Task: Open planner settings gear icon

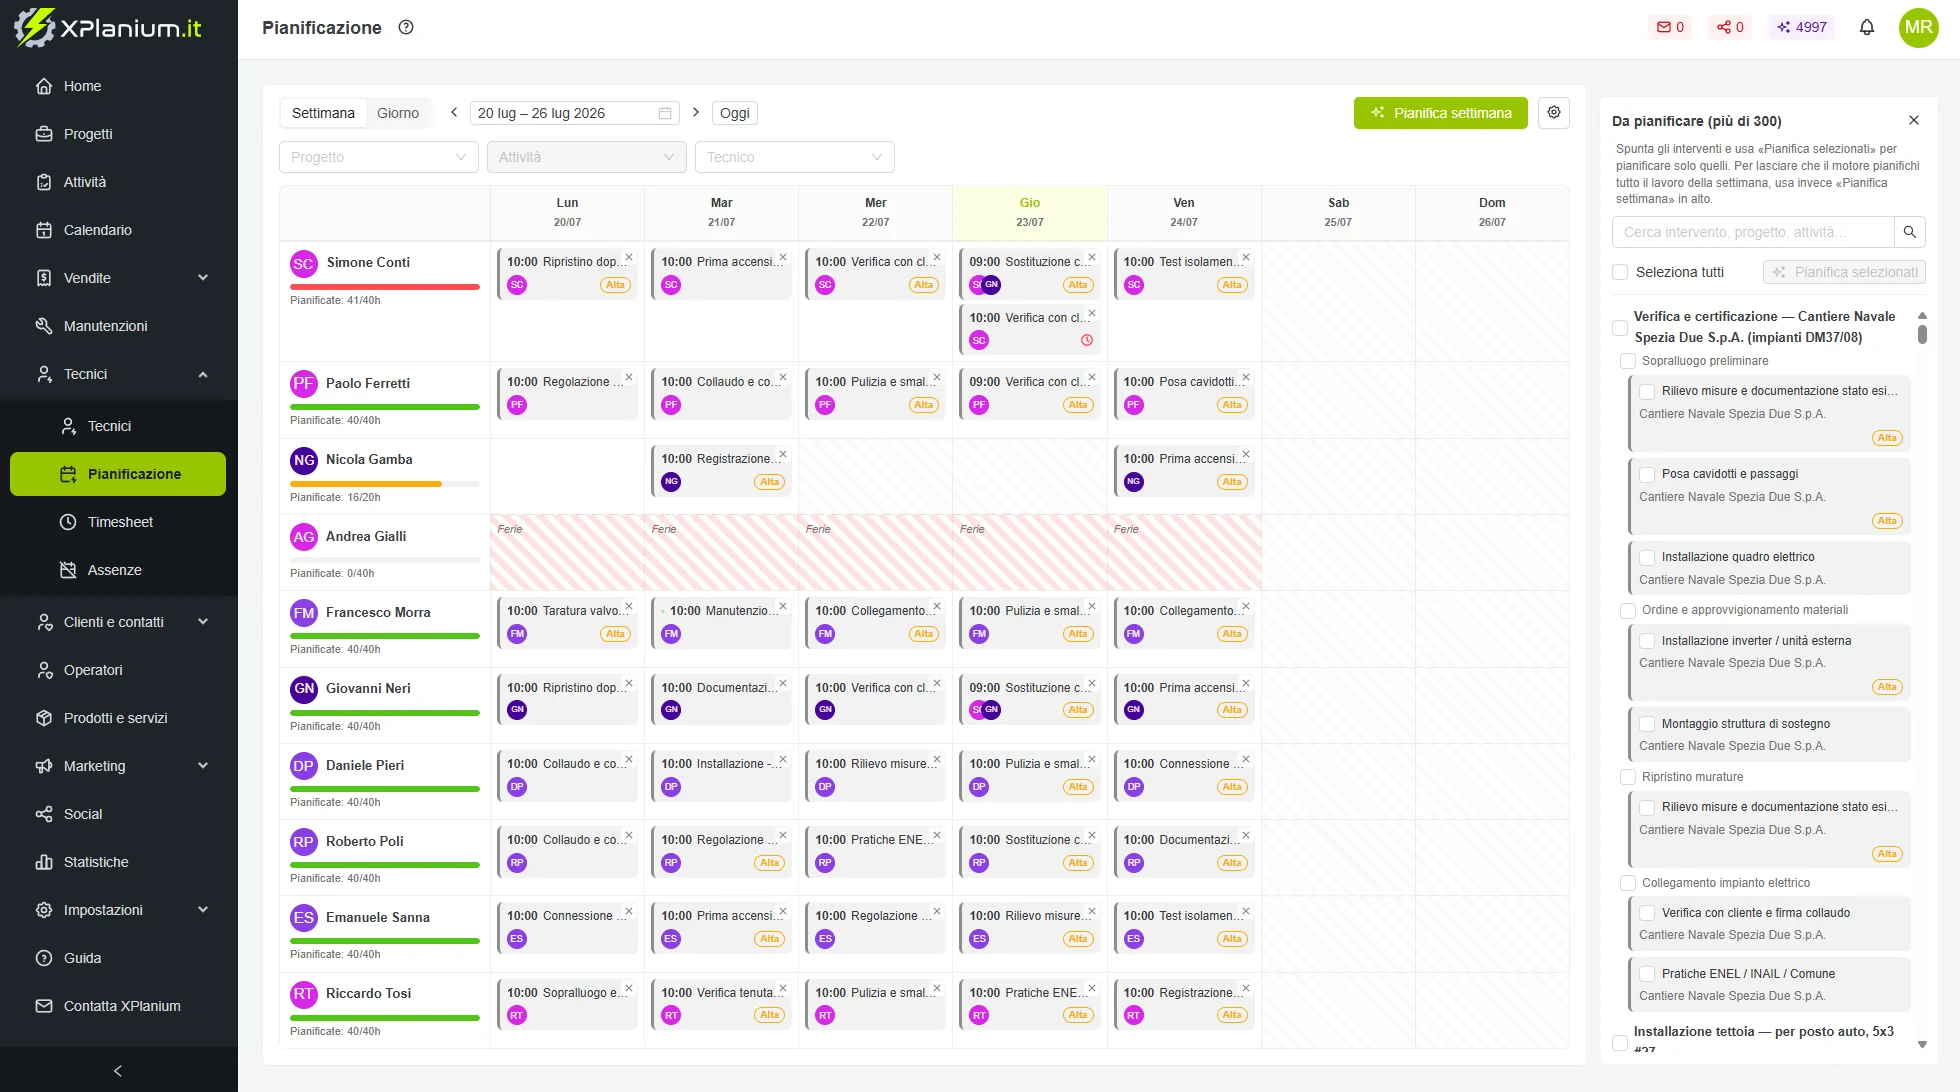Action: [x=1554, y=112]
